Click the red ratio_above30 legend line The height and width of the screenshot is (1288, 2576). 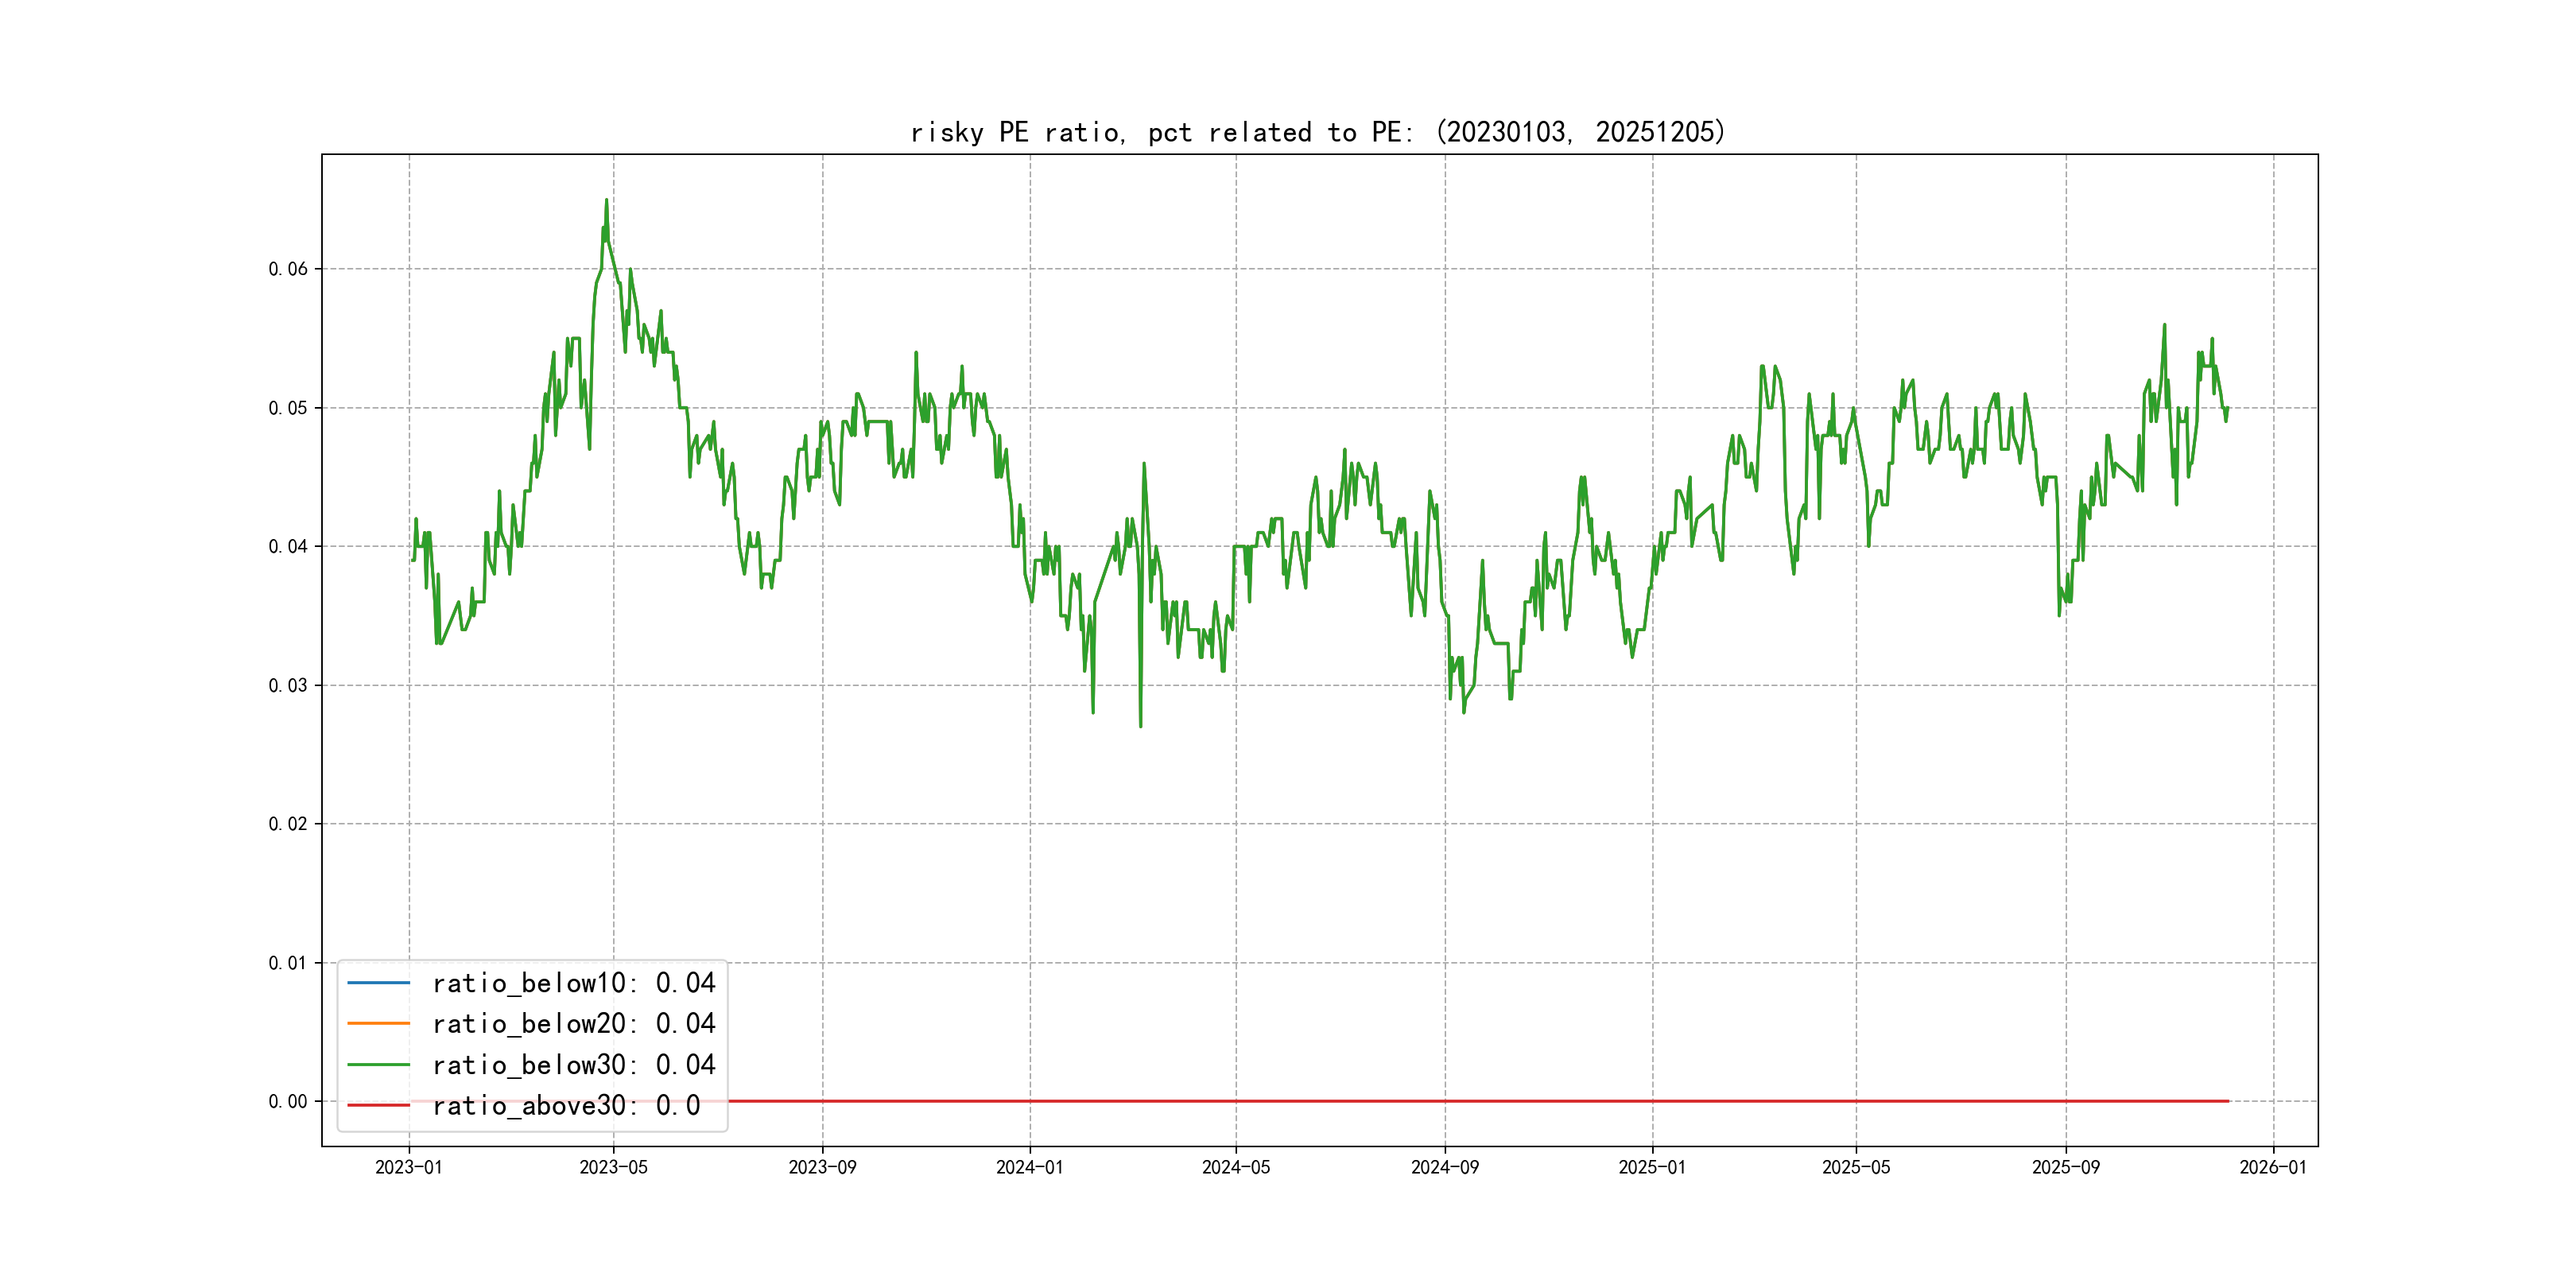pos(378,1105)
